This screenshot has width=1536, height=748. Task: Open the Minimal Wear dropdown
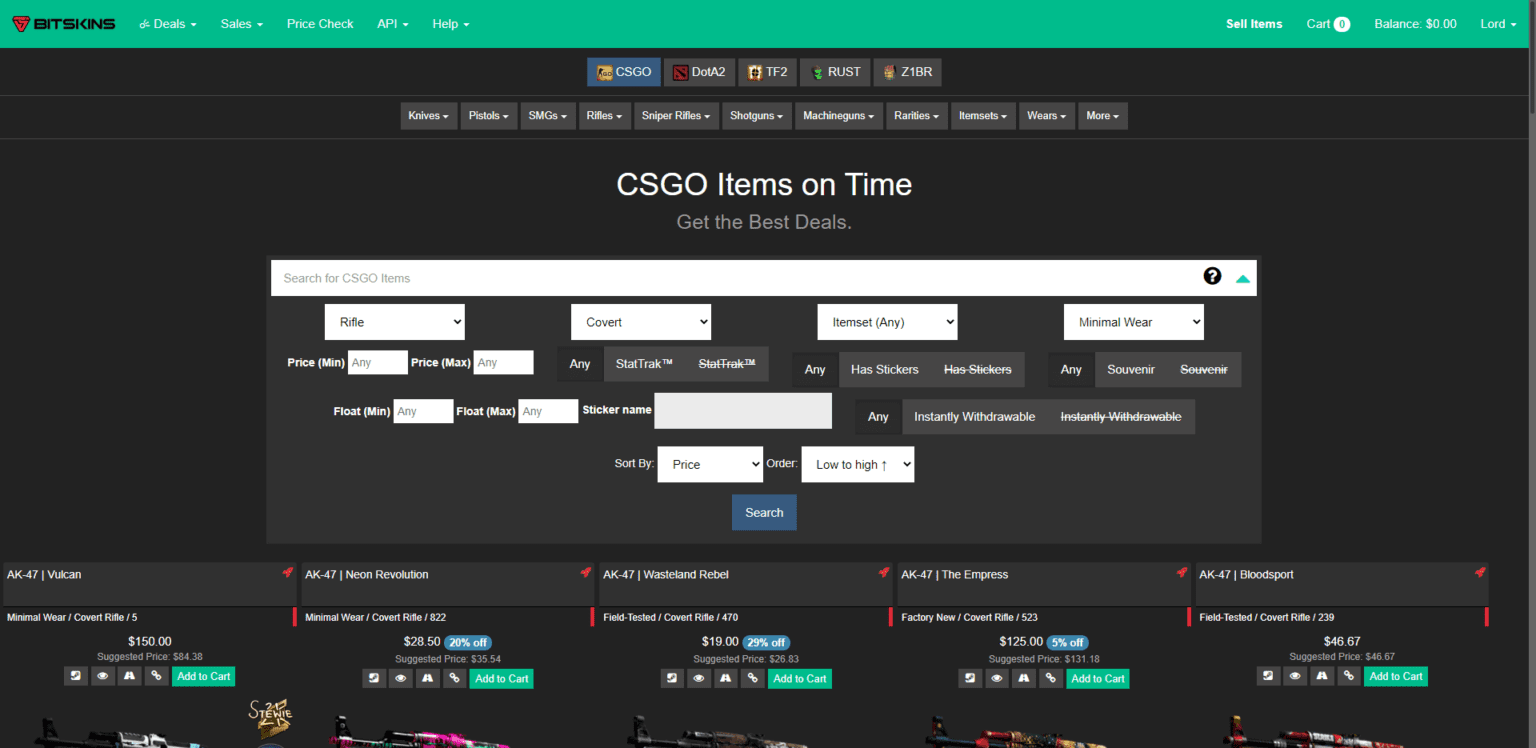click(1134, 322)
